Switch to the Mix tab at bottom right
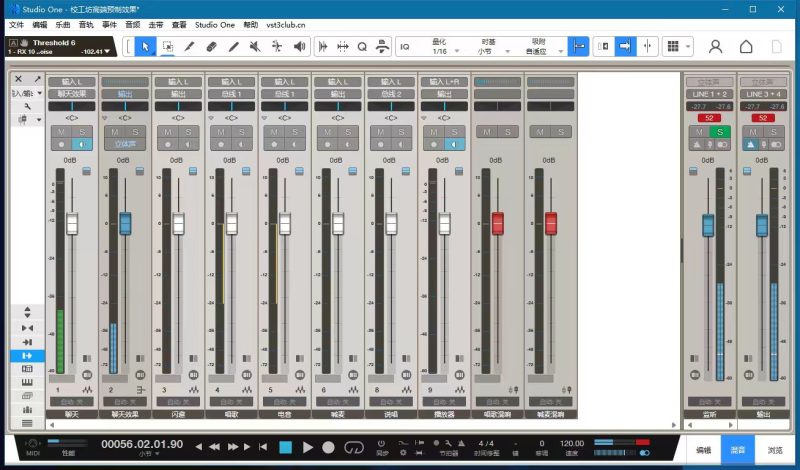Screen dimensions: 800x470 737,450
